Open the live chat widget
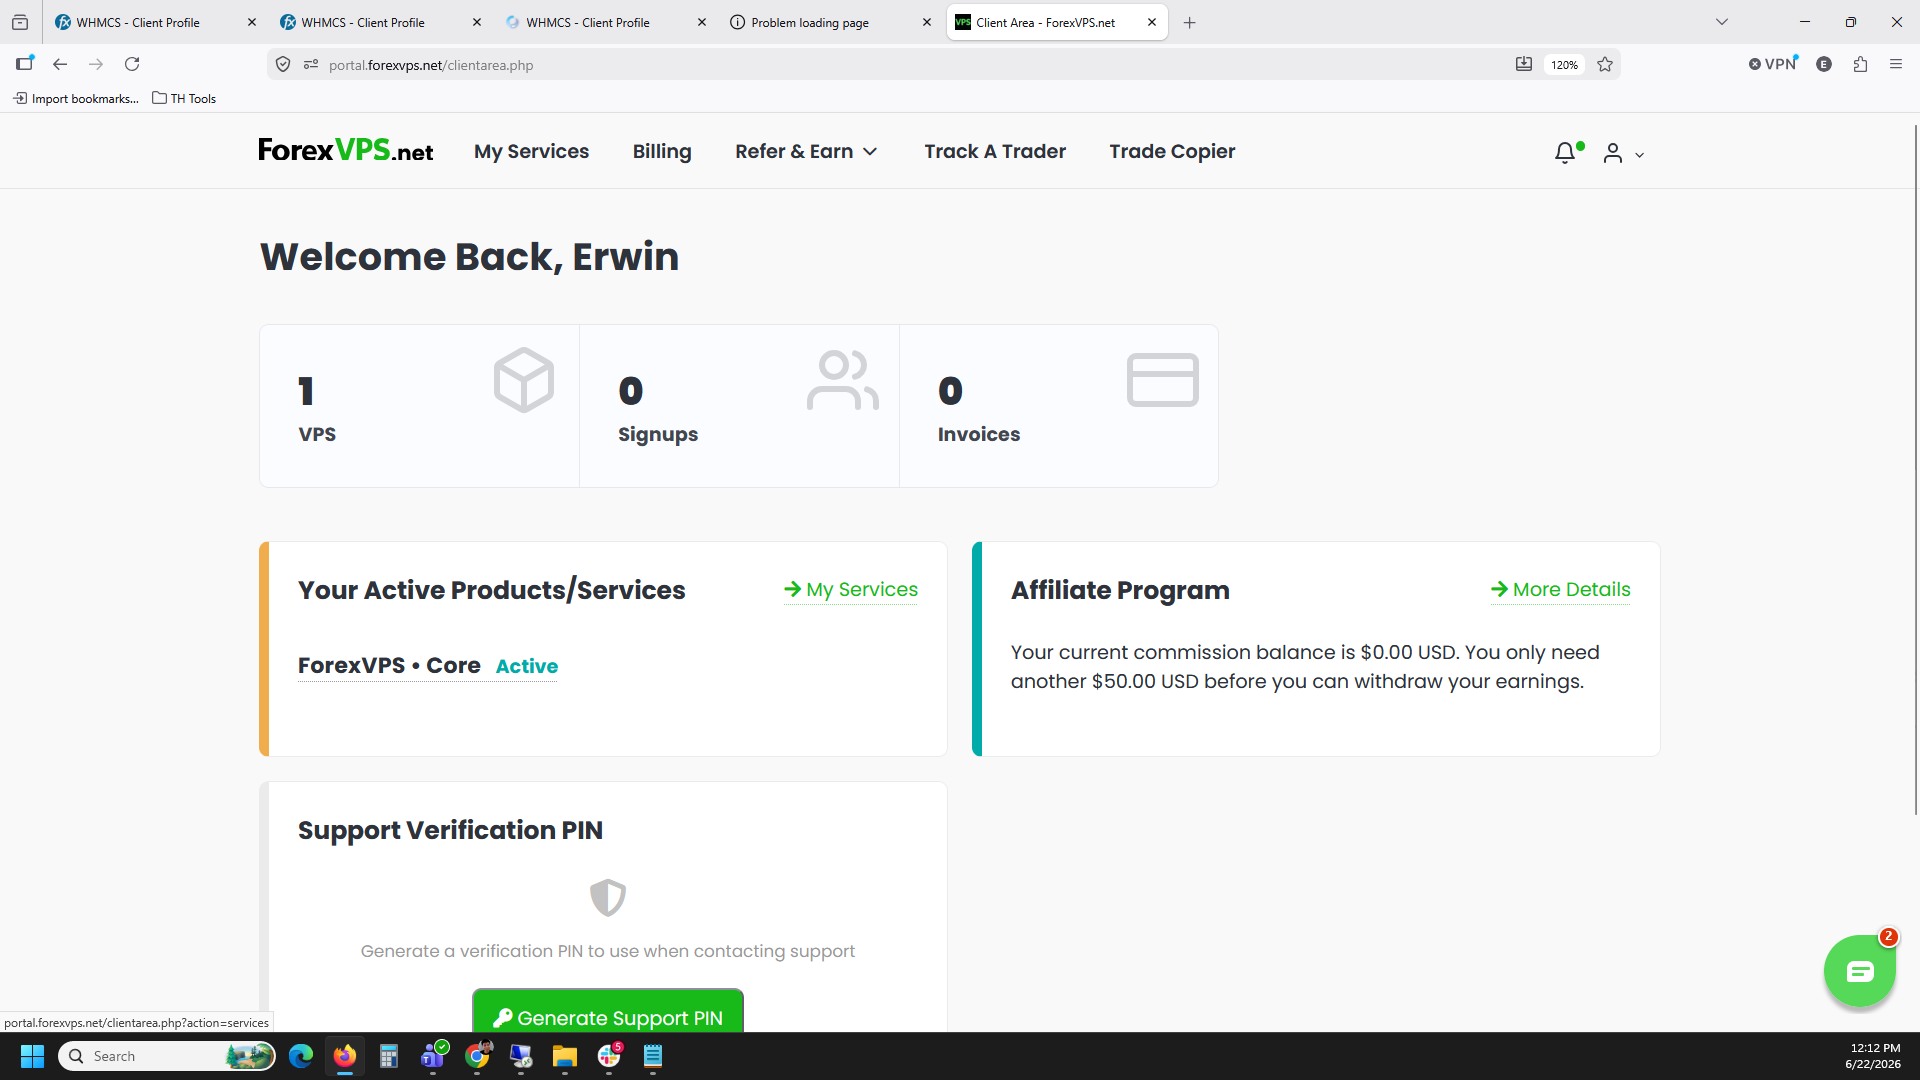The width and height of the screenshot is (1920, 1080). click(x=1859, y=971)
